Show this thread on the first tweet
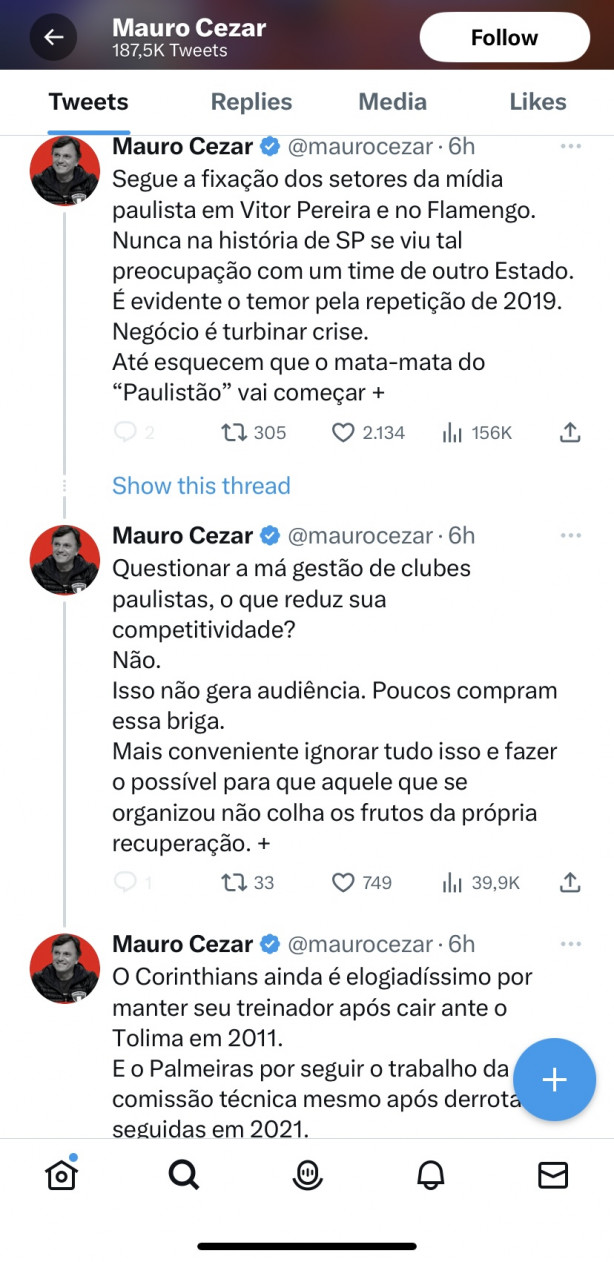The height and width of the screenshot is (1262, 614). point(201,485)
